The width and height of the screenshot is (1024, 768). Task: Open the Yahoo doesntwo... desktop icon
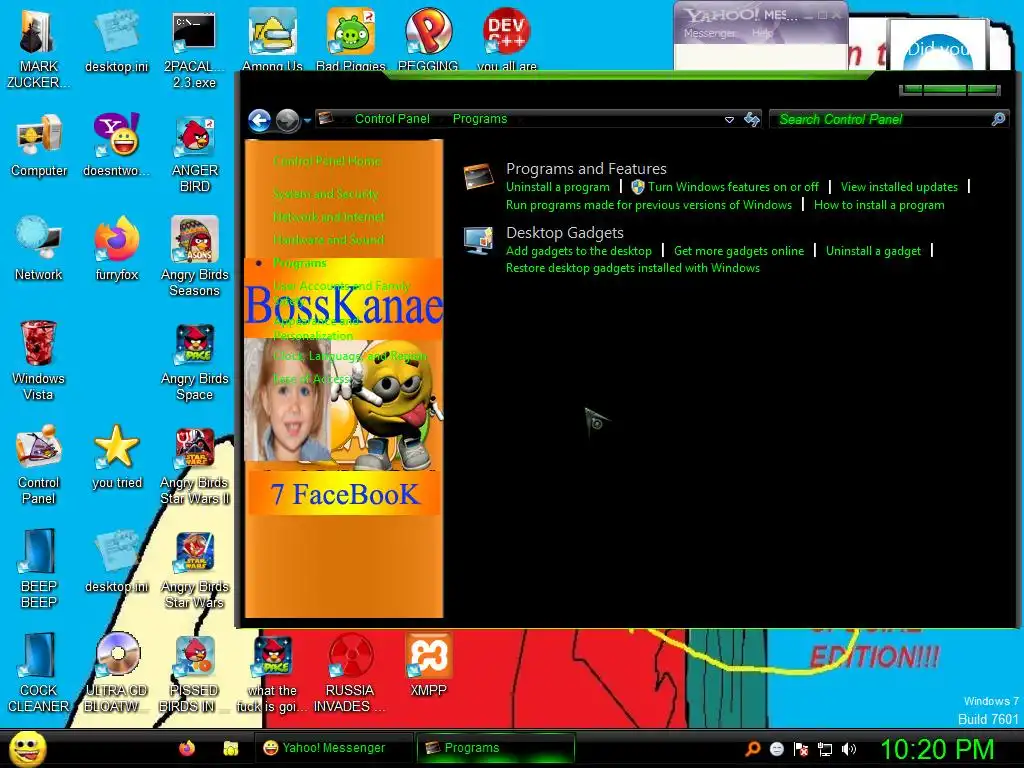pos(116,145)
